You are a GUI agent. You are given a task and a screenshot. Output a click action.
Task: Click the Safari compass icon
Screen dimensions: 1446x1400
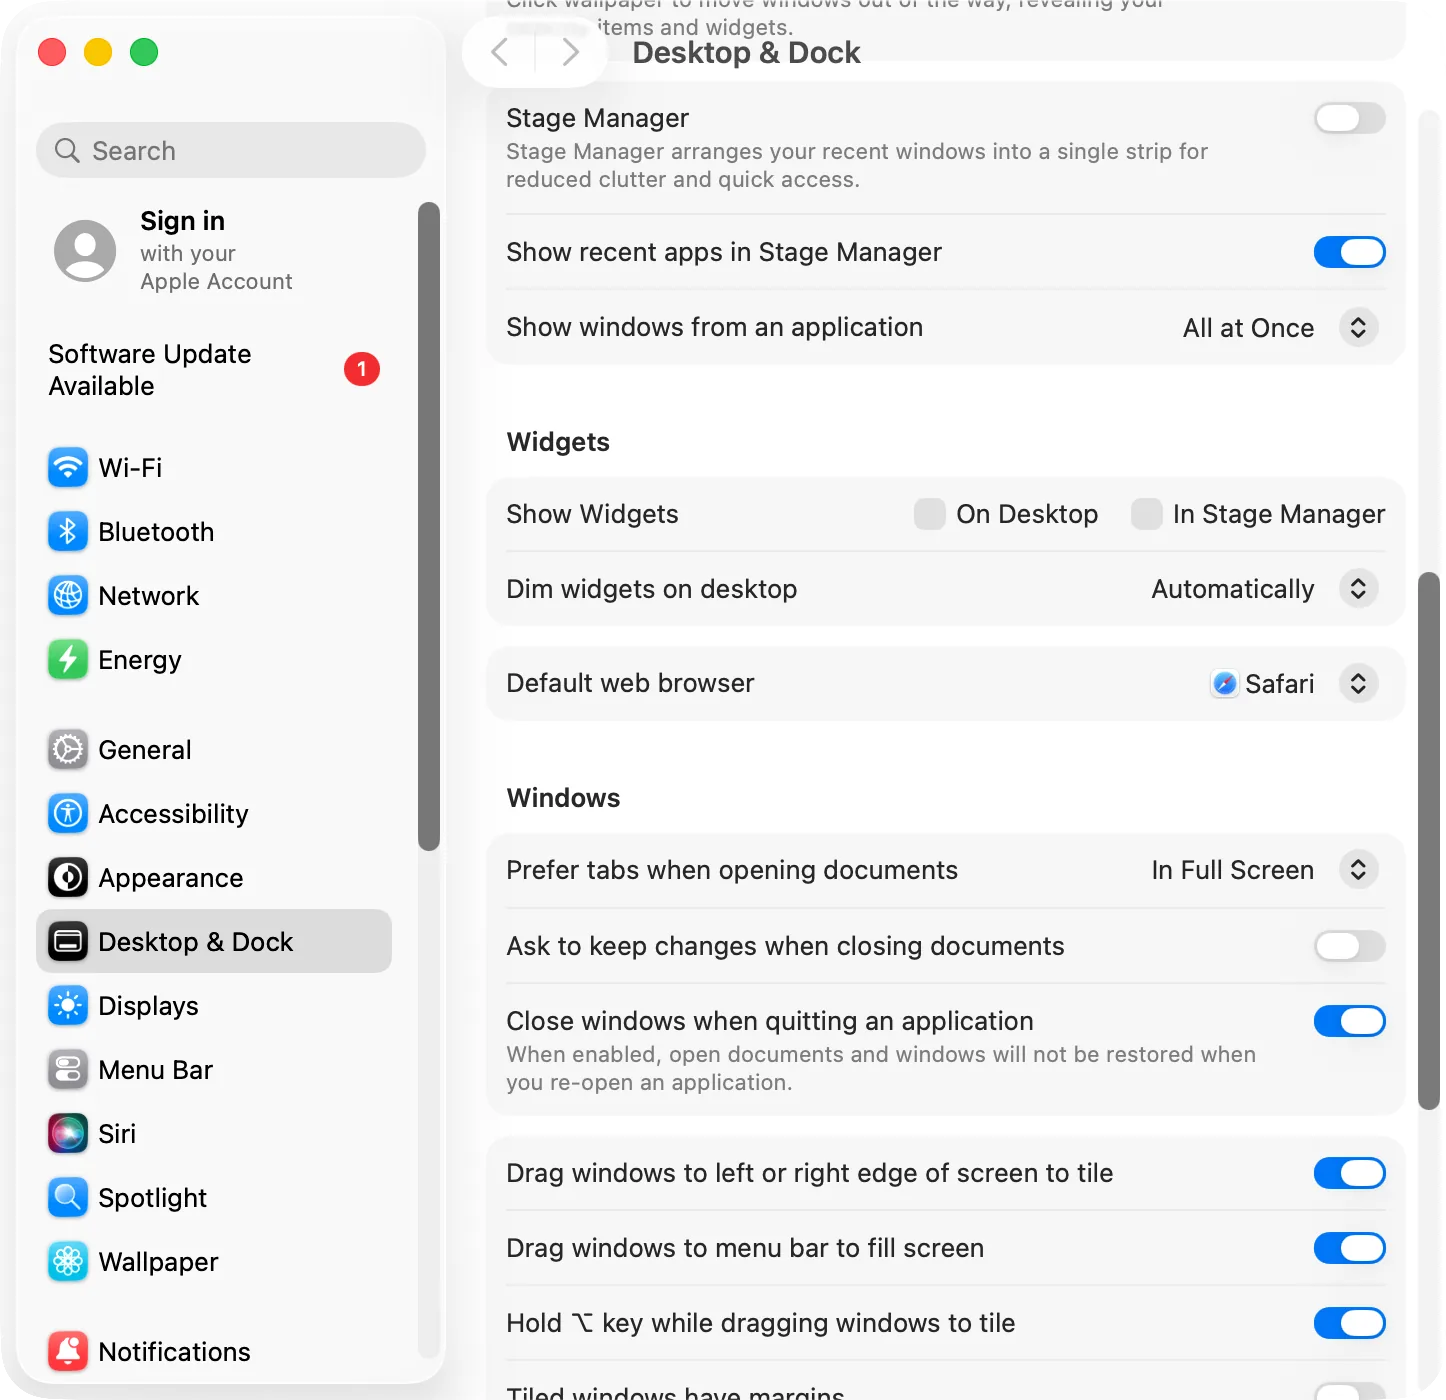(x=1225, y=683)
